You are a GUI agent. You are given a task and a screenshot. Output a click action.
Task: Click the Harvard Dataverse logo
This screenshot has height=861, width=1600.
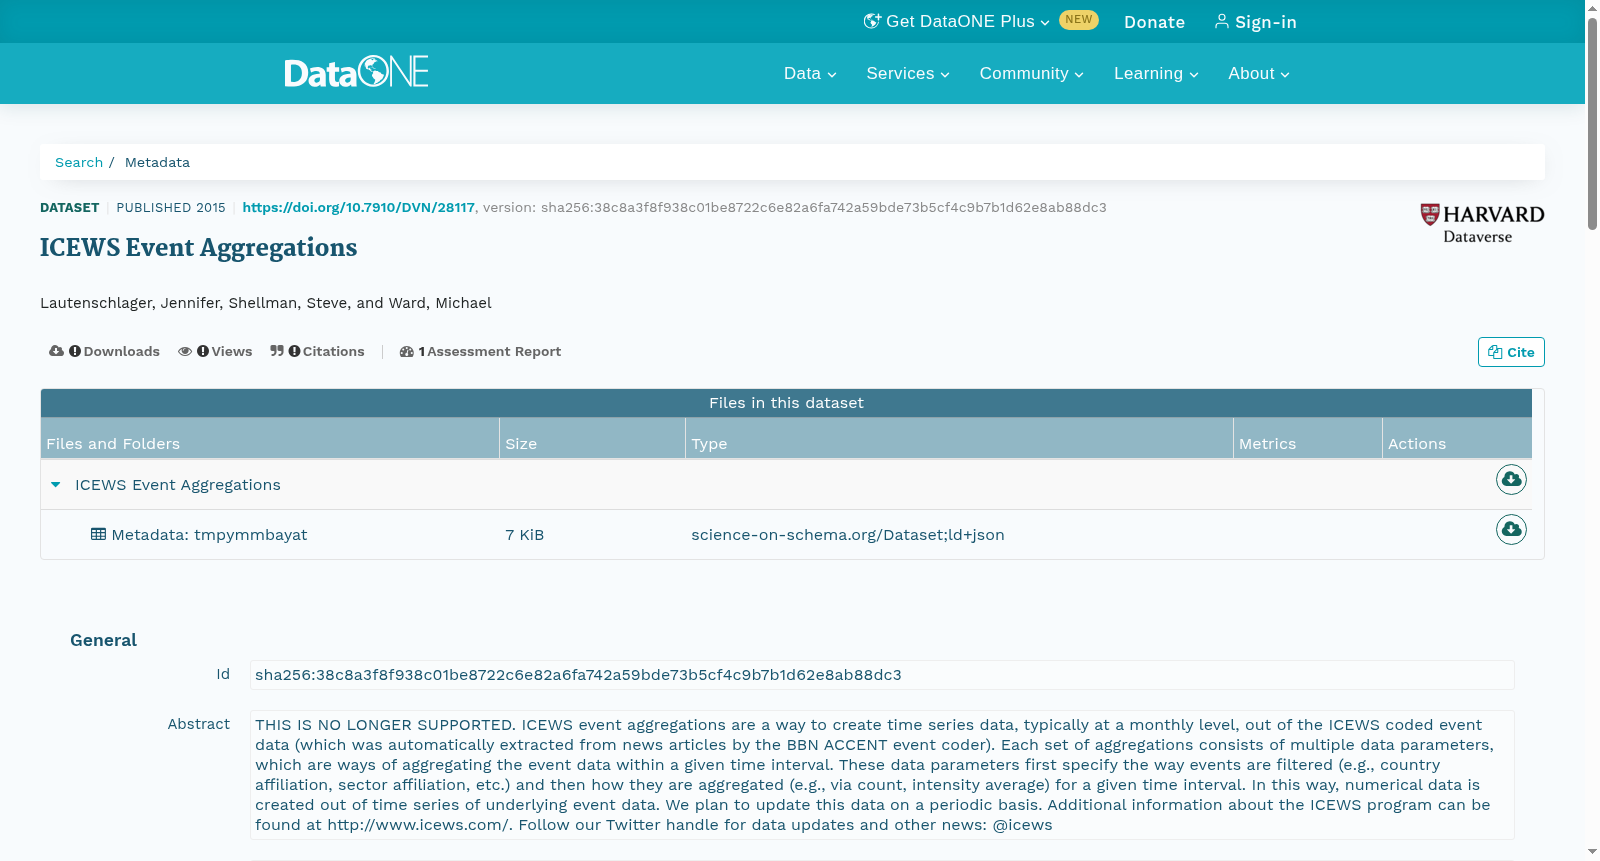[1482, 223]
